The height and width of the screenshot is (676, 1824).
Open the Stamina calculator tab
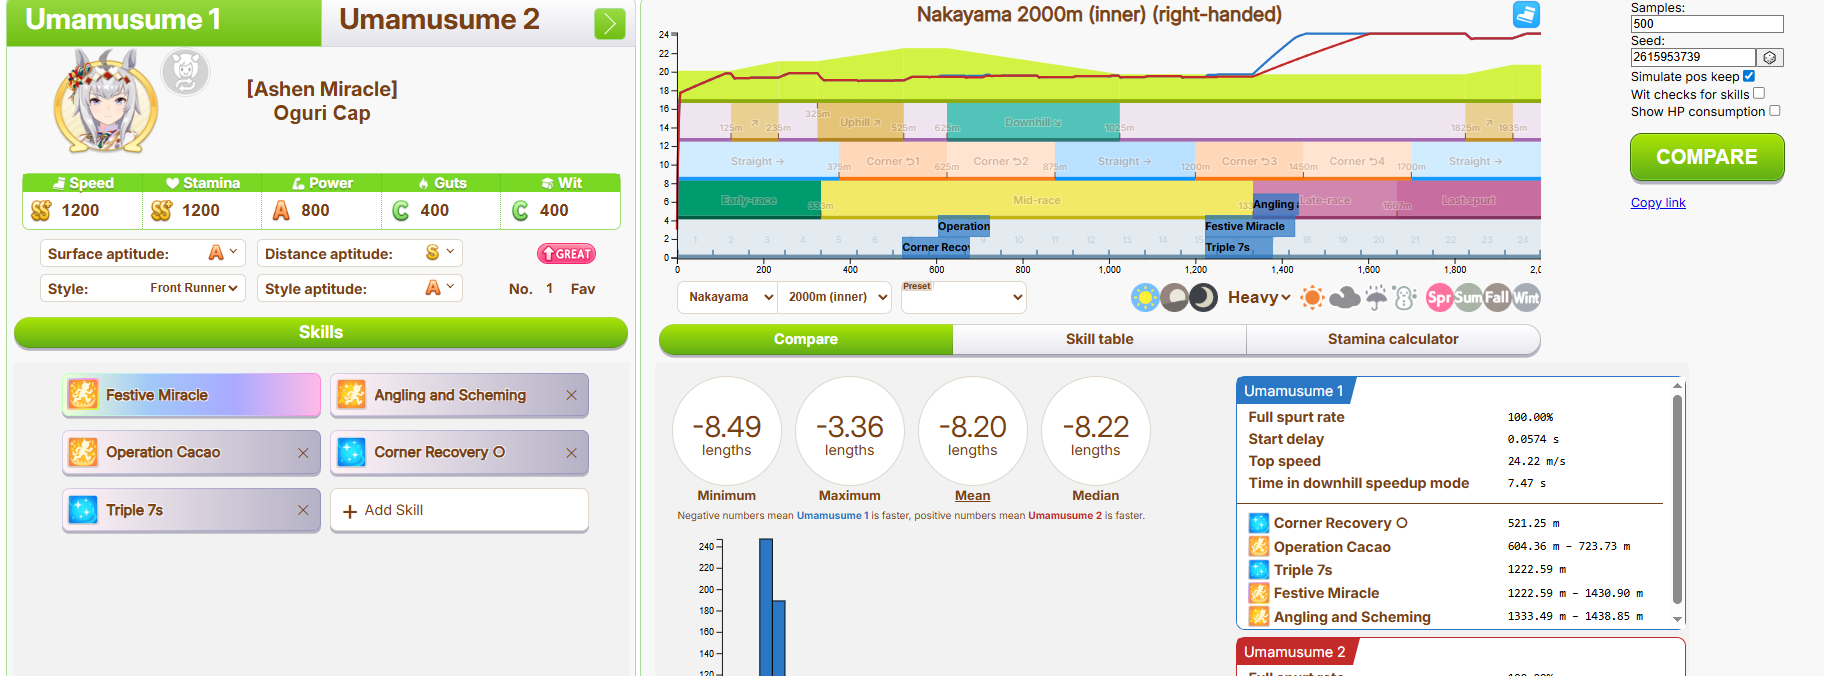click(x=1393, y=339)
